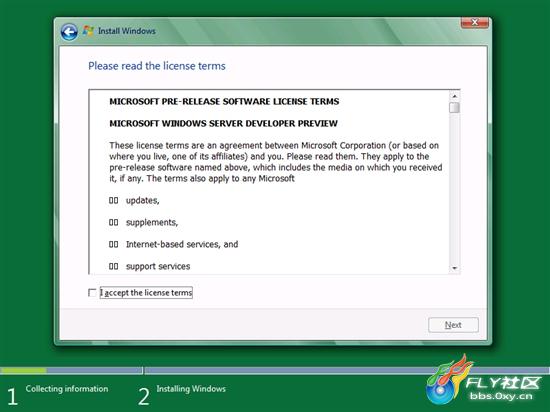Click the license scrollbar thumb

[455, 108]
